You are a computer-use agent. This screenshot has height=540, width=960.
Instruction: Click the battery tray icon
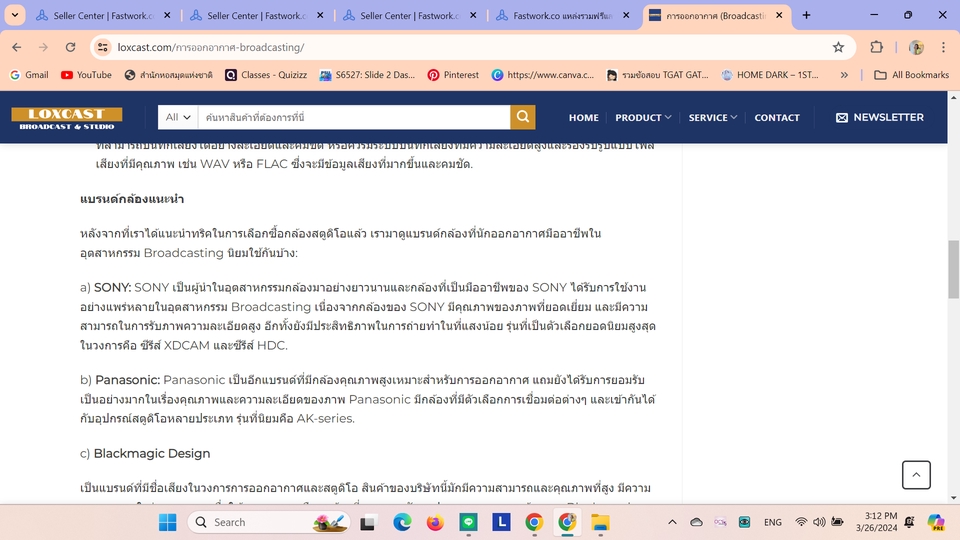pos(837,522)
